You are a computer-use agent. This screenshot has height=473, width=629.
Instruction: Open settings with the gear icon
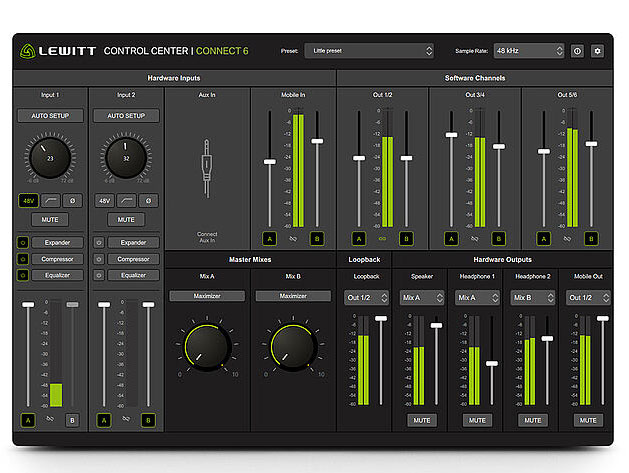pyautogui.click(x=597, y=50)
